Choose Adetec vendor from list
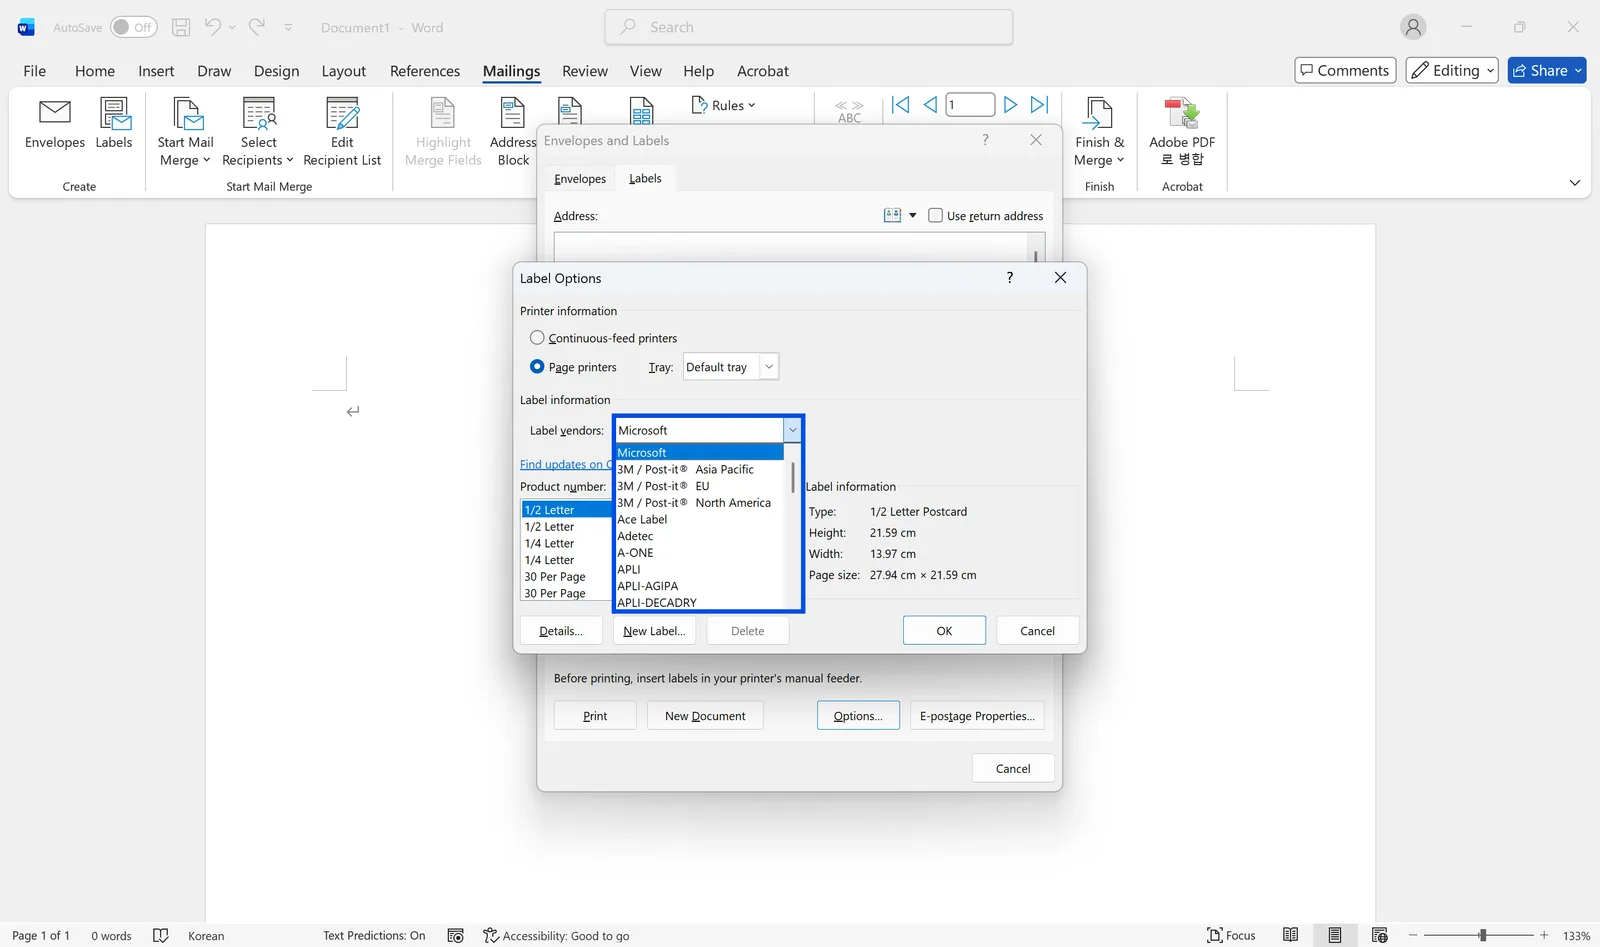The height and width of the screenshot is (947, 1600). point(635,537)
